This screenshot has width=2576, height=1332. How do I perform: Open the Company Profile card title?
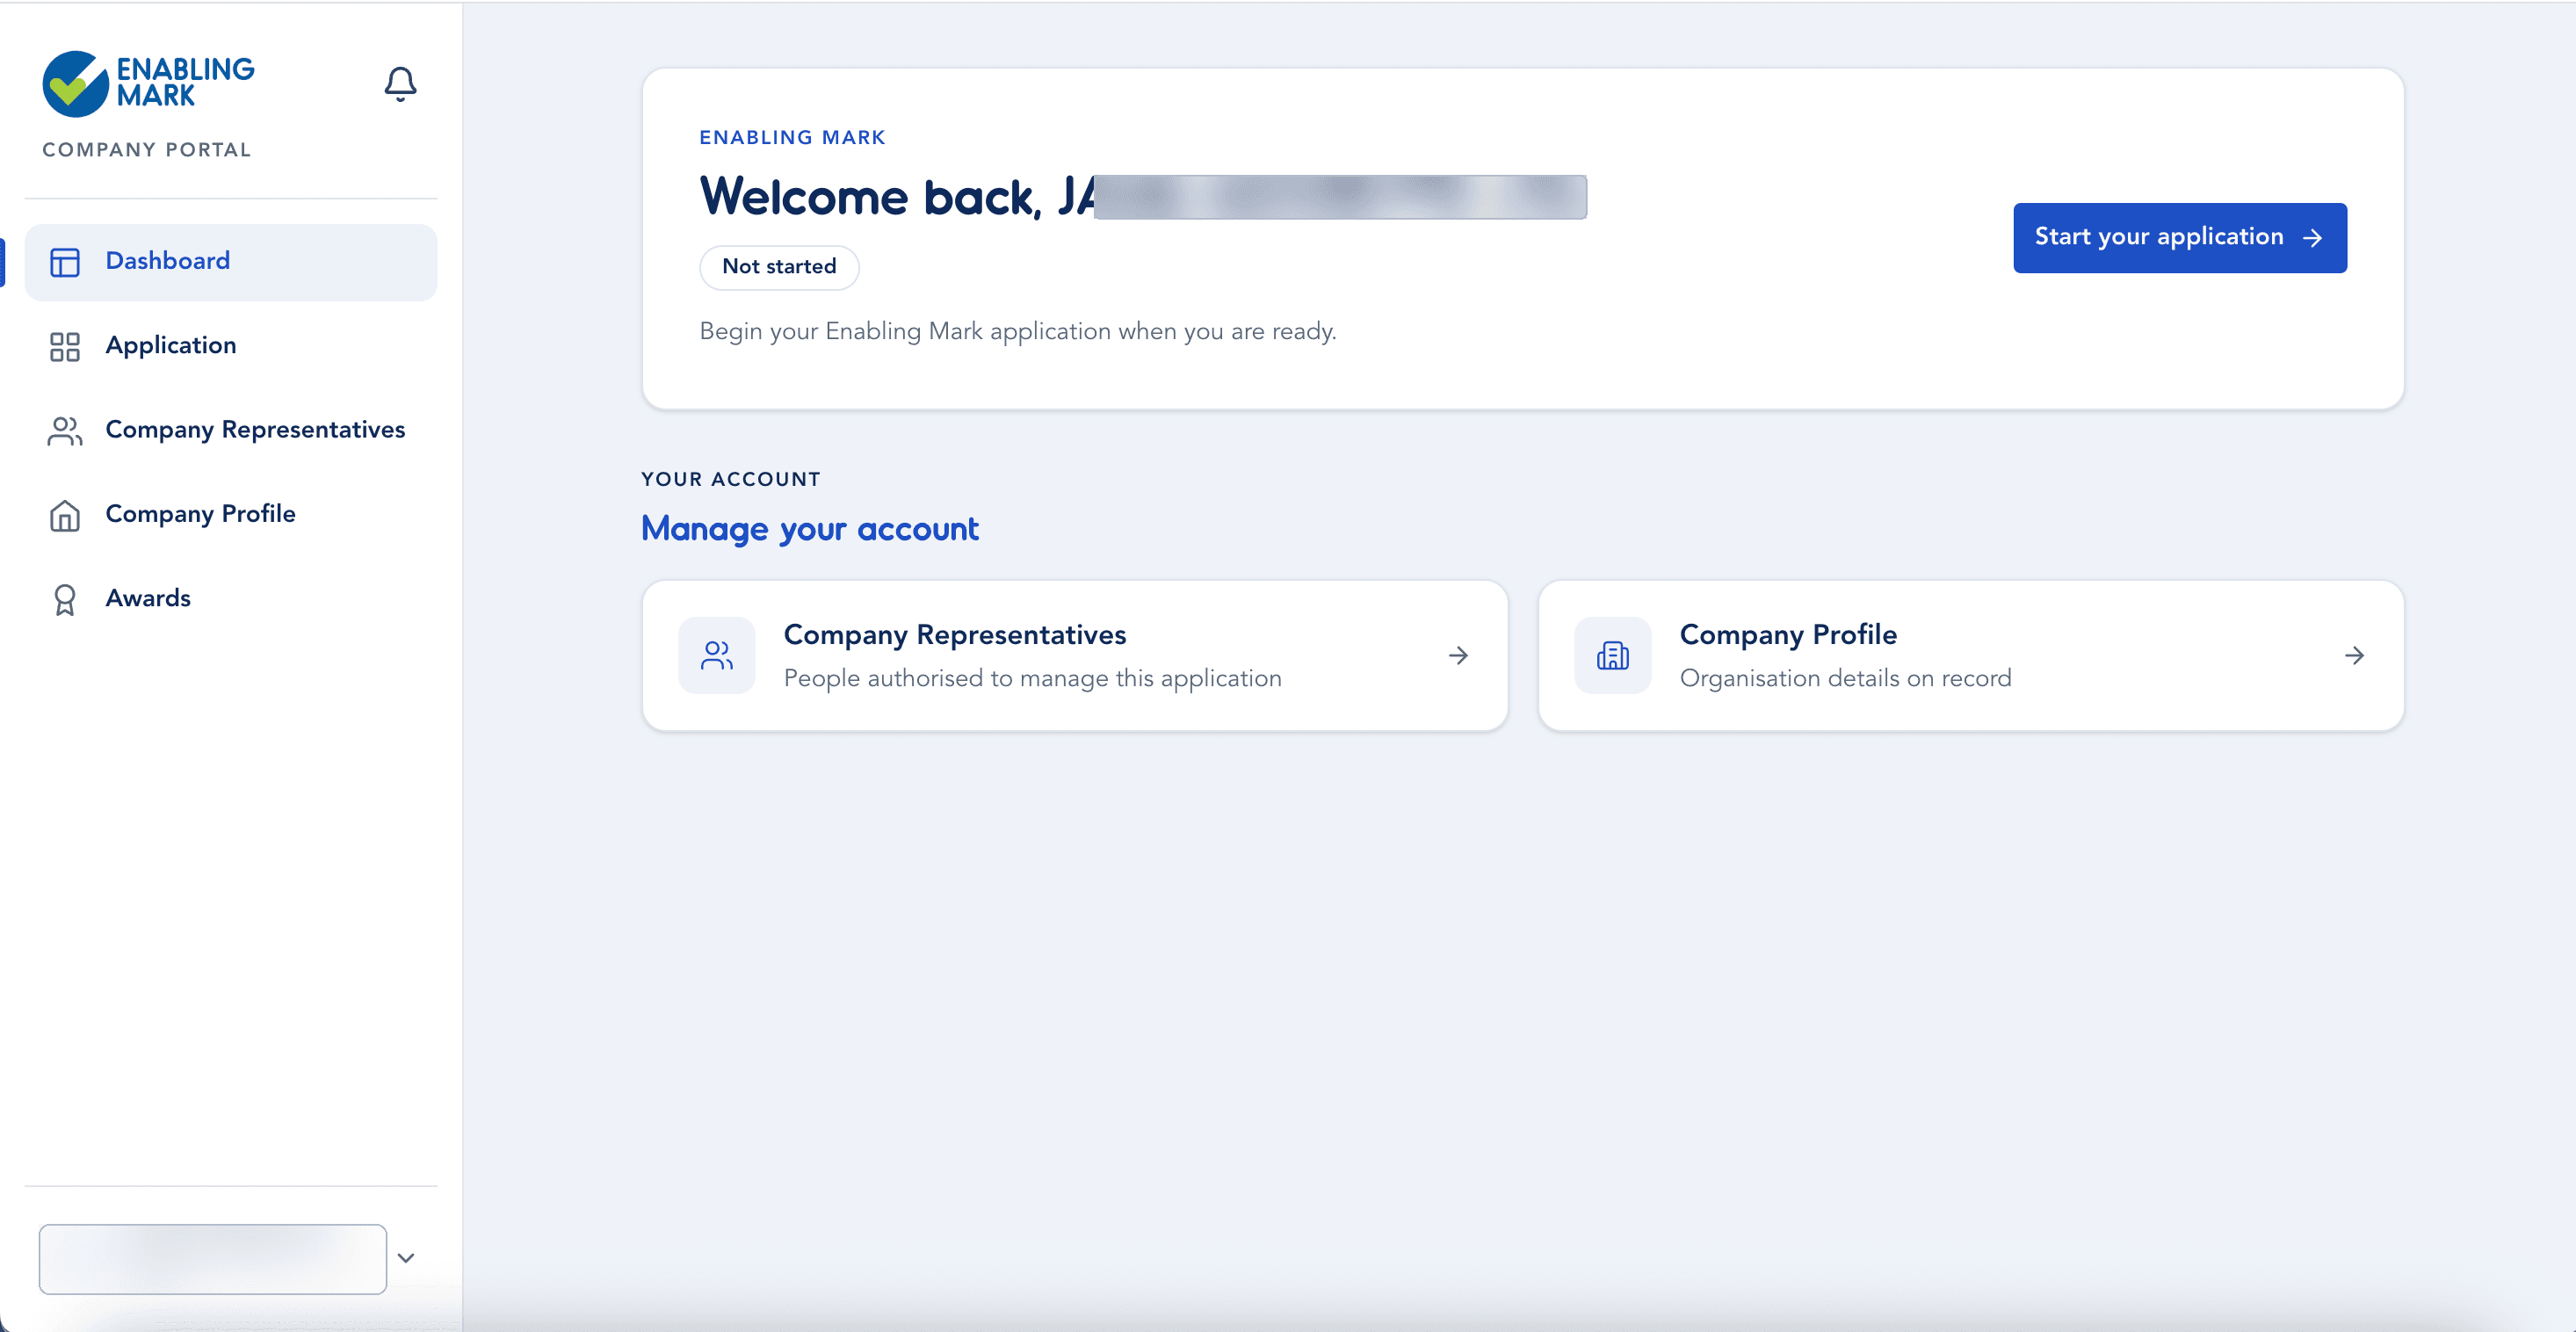tap(1788, 635)
